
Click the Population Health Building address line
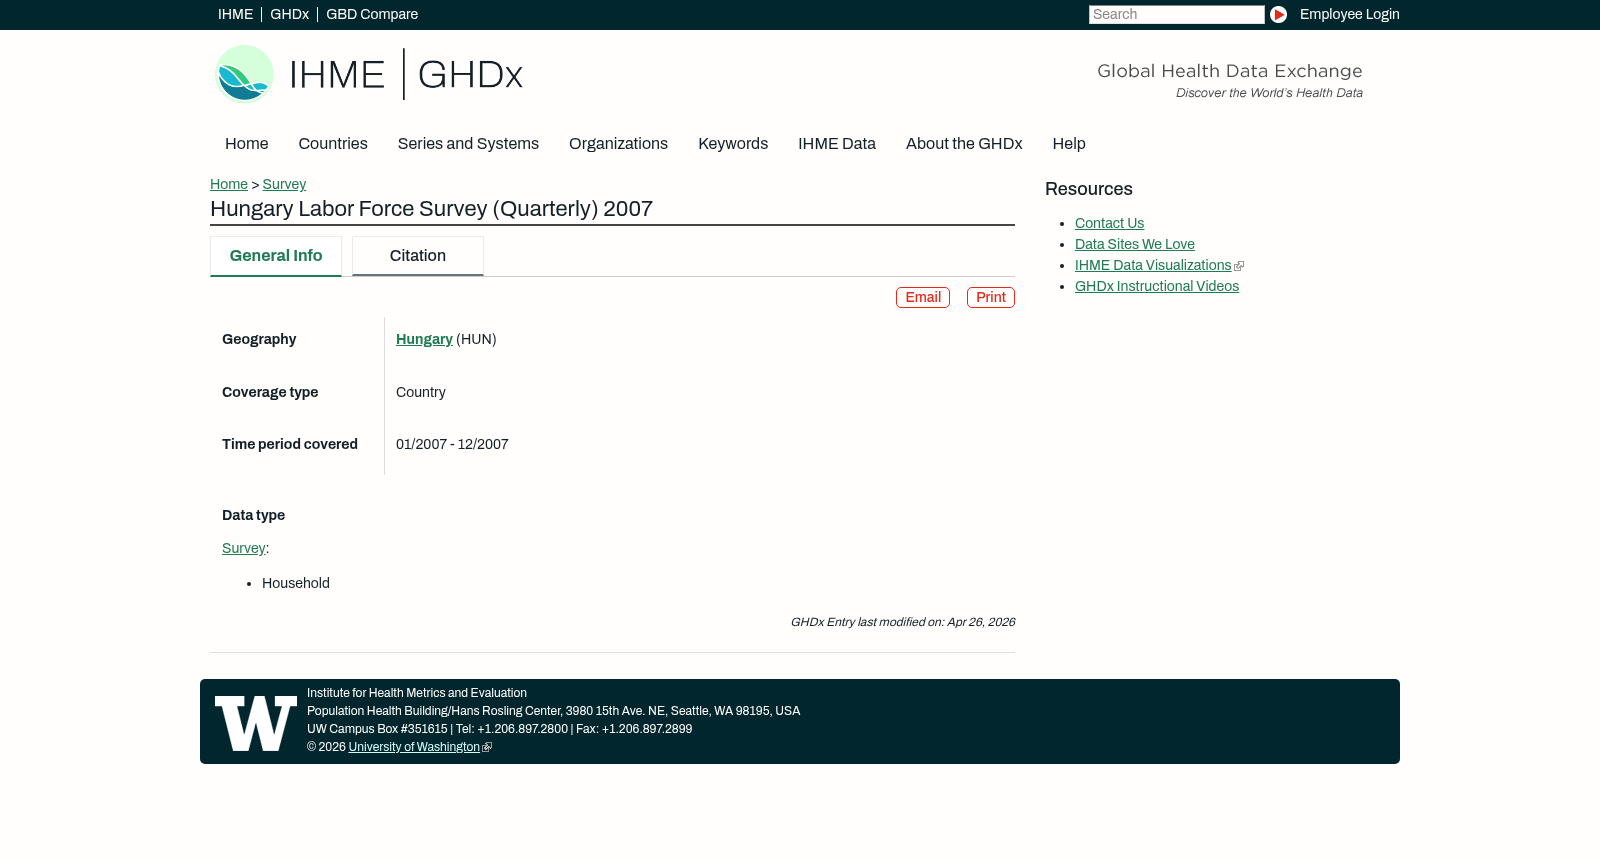point(553,712)
